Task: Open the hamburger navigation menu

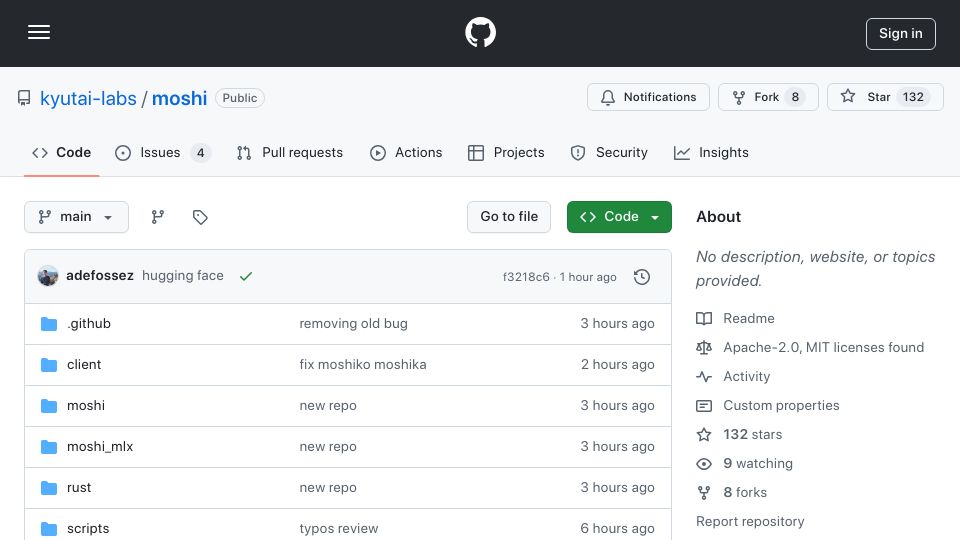Action: coord(39,32)
